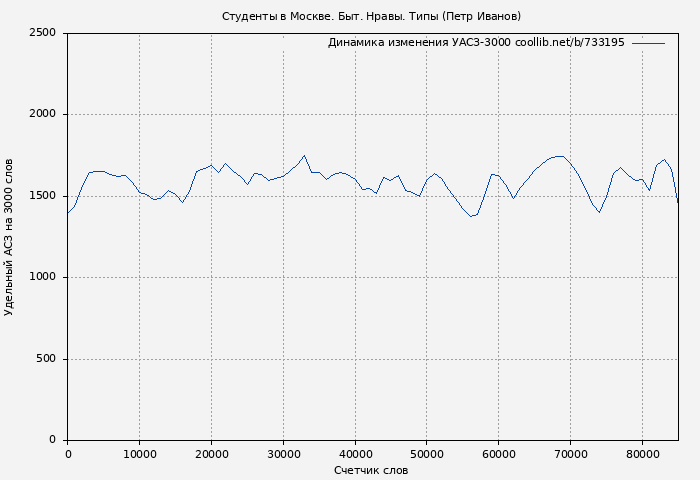Image resolution: width=700 pixels, height=480 pixels.
Task: Click the 50000 tick label on x-axis
Action: 427,455
